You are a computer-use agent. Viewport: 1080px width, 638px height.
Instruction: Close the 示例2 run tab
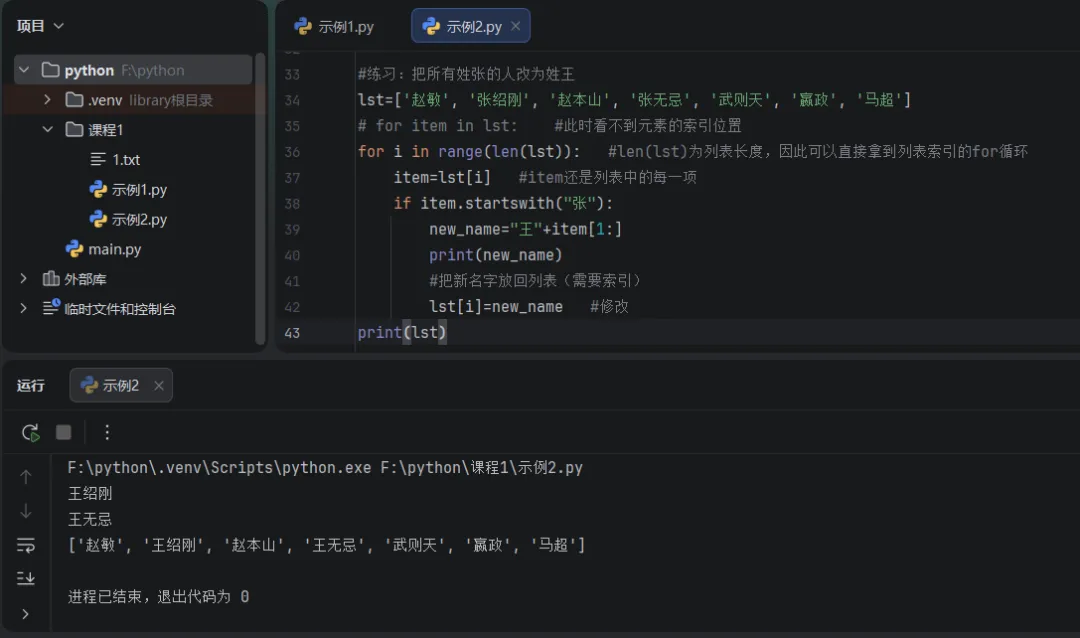tap(158, 385)
